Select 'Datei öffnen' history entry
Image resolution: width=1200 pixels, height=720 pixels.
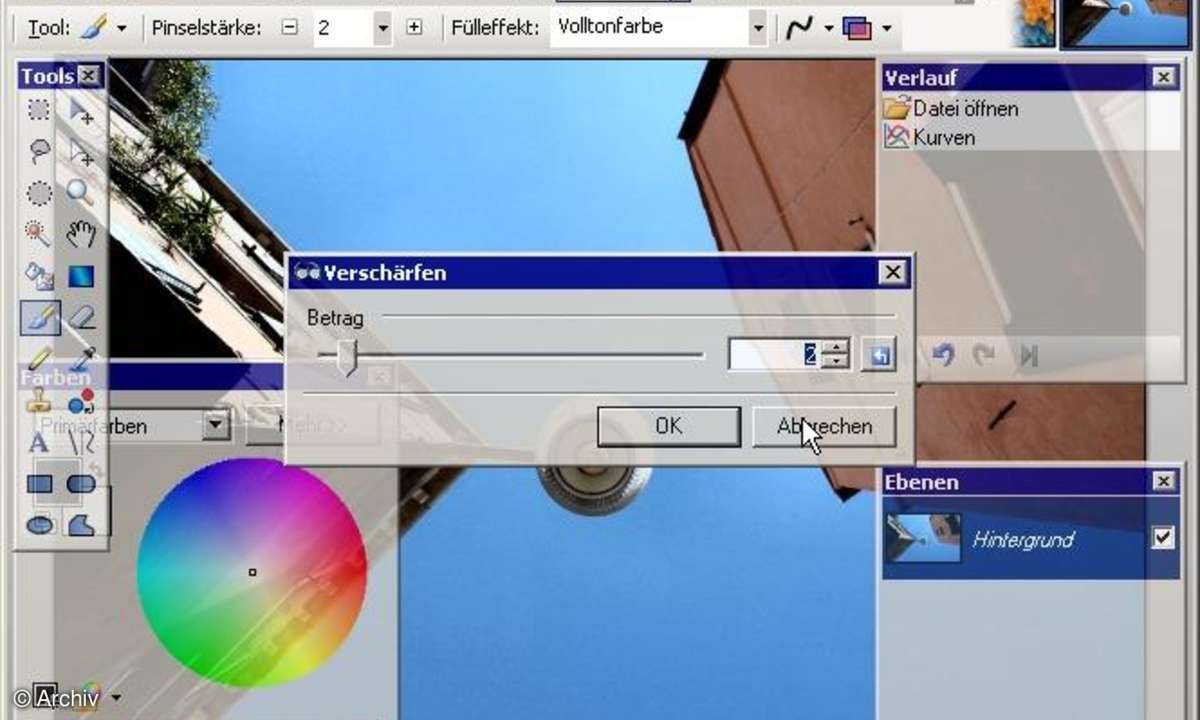[x=952, y=109]
